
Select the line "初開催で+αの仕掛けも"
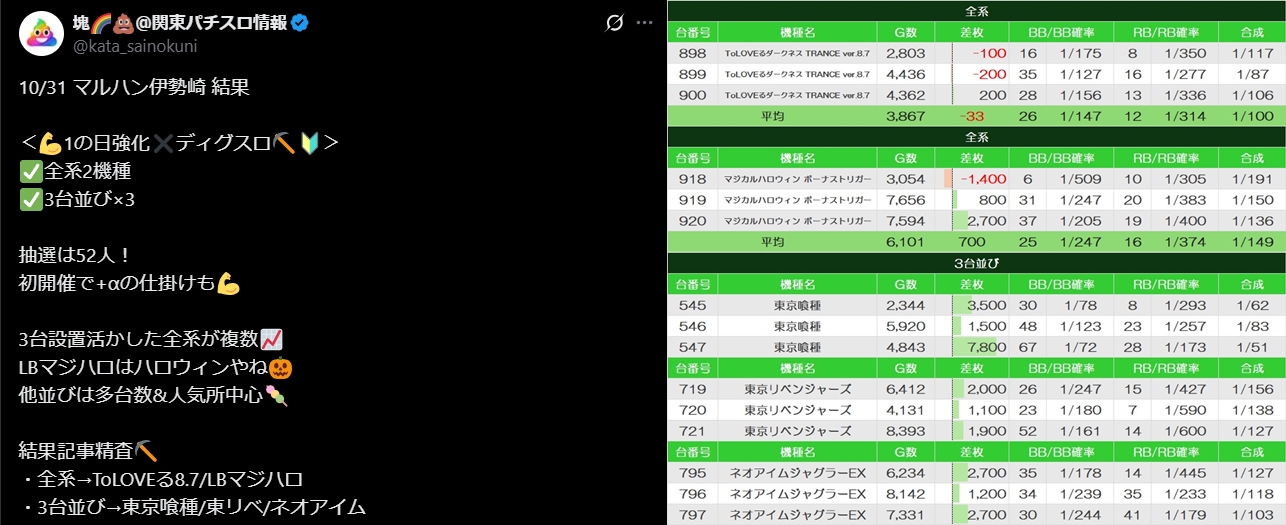click(x=130, y=283)
